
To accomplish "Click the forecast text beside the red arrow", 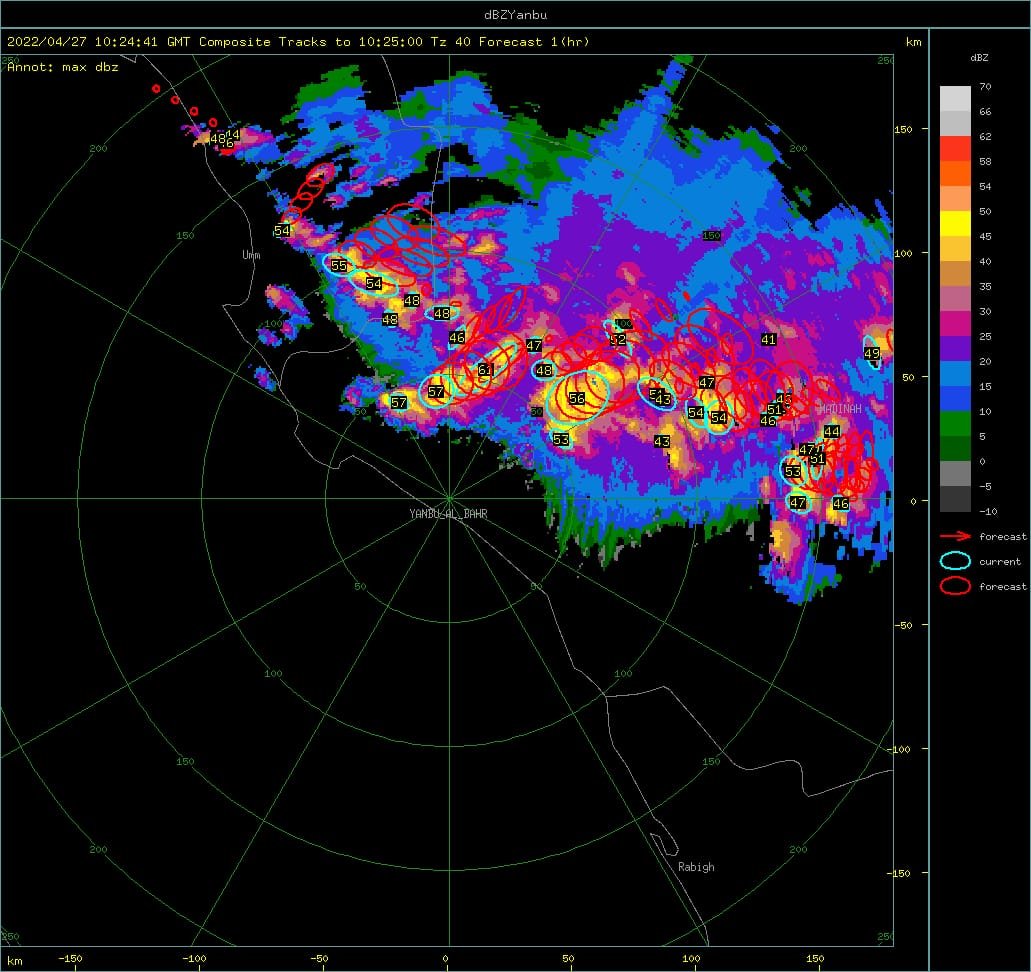I will [1003, 537].
